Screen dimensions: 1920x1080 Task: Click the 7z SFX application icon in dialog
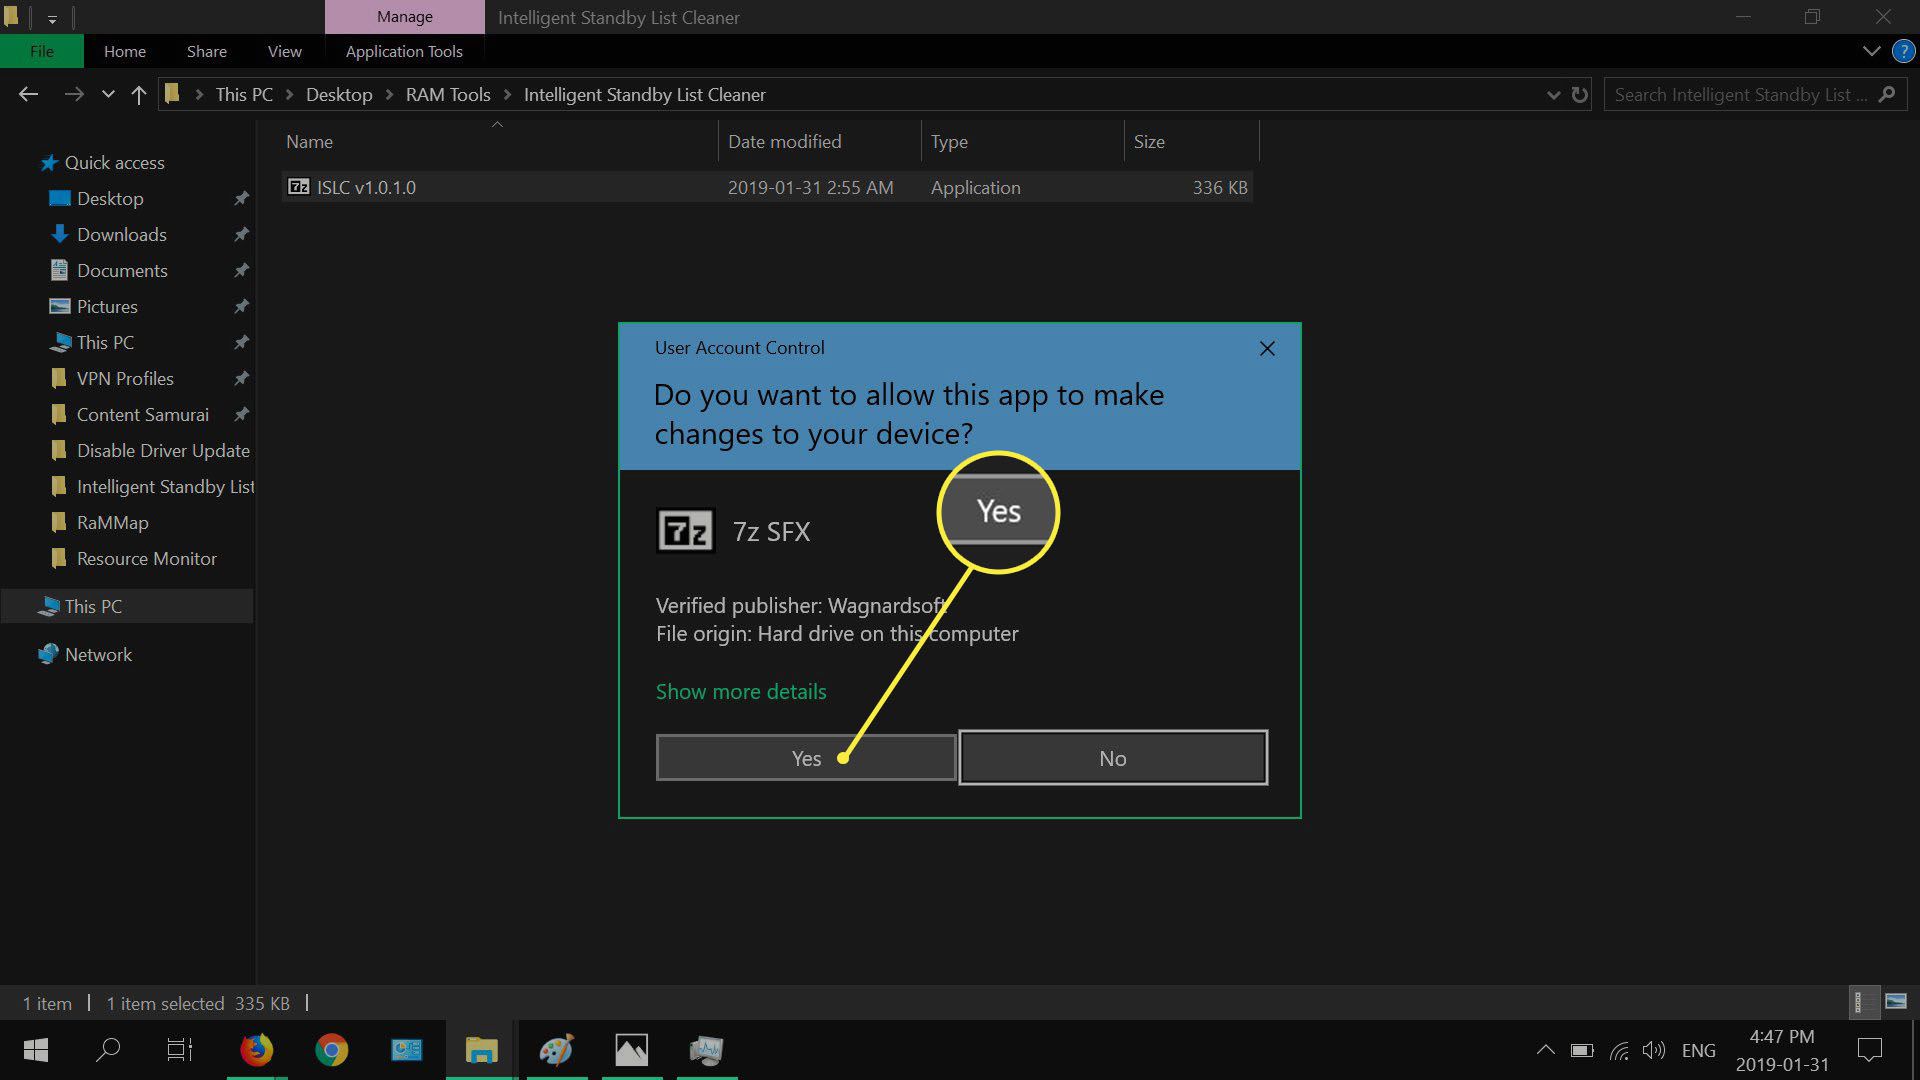pyautogui.click(x=685, y=530)
